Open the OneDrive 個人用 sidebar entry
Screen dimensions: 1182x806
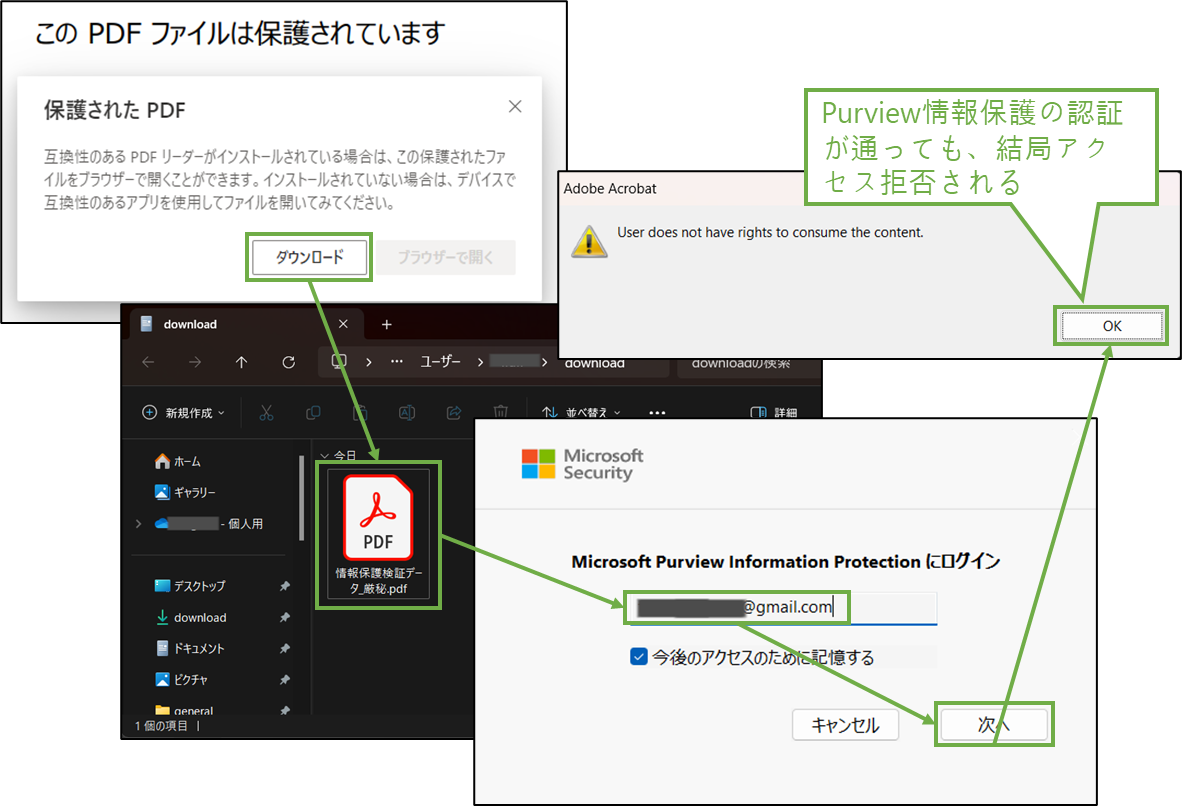pyautogui.click(x=209, y=523)
